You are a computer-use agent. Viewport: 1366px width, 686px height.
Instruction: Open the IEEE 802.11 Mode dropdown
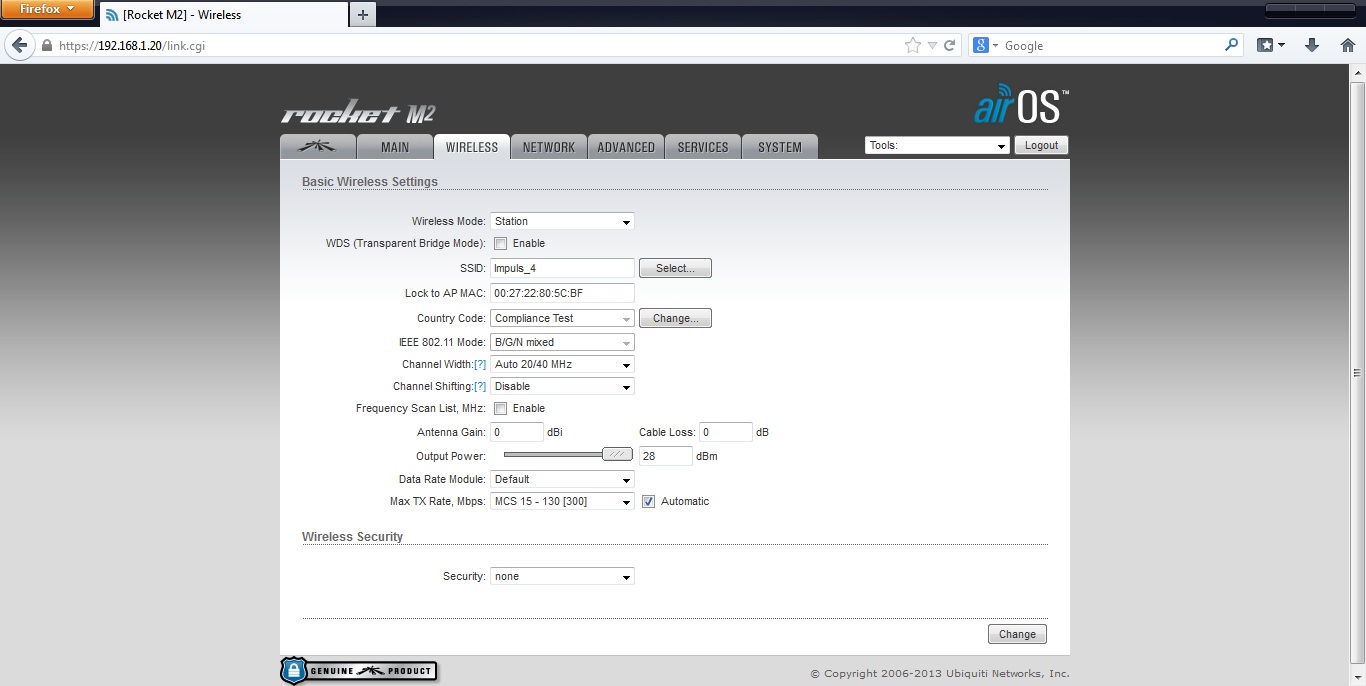[x=562, y=342]
